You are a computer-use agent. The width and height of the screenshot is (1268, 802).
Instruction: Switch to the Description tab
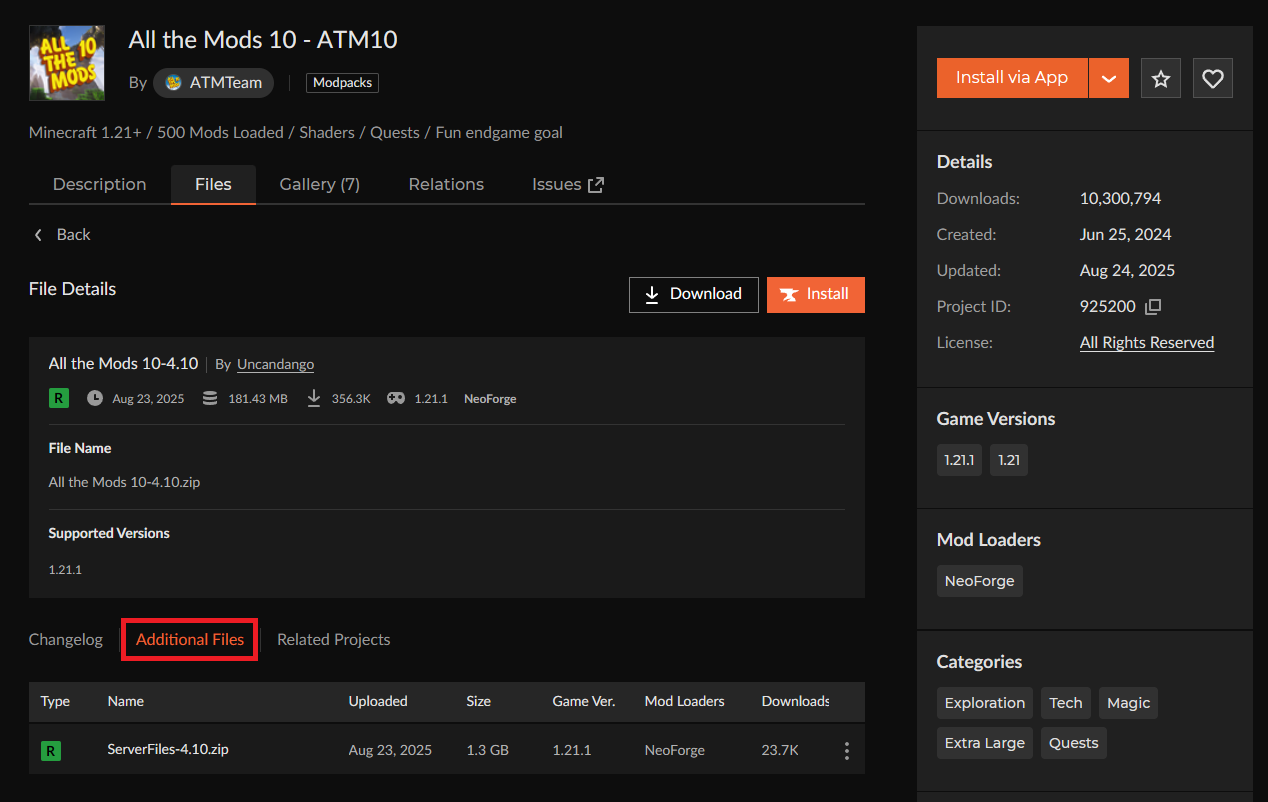[x=99, y=184]
